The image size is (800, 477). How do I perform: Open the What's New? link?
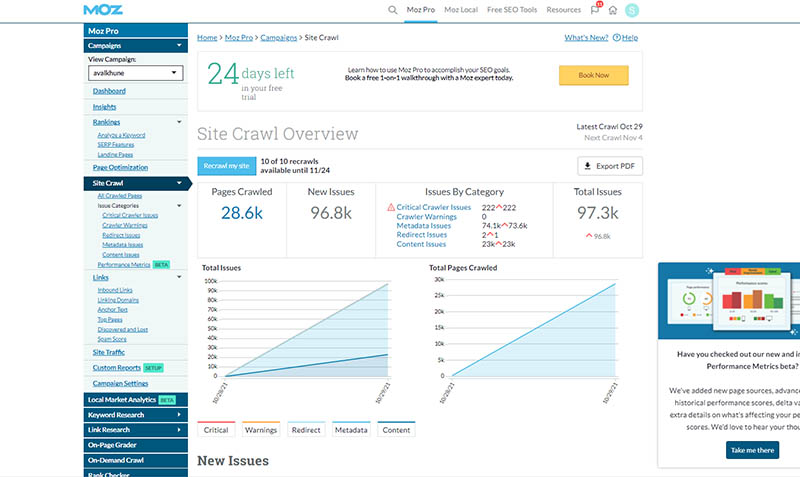586,37
